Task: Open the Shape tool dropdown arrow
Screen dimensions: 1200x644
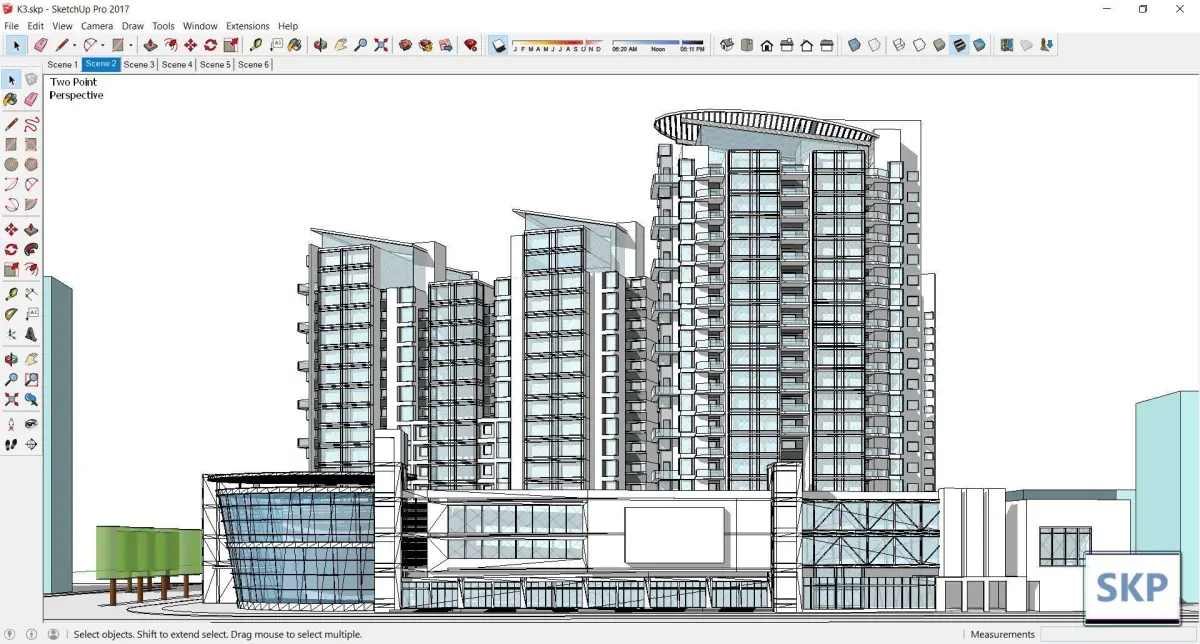Action: point(131,45)
